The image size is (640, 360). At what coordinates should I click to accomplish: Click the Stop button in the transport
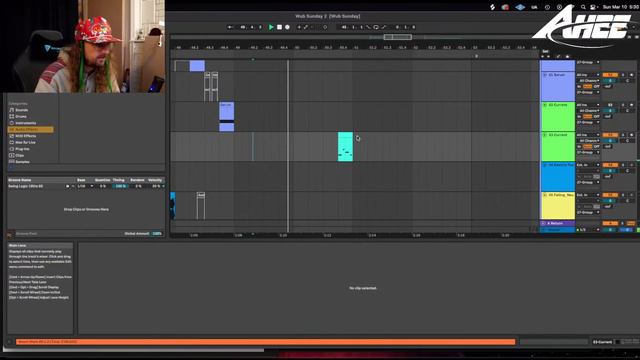pos(279,27)
